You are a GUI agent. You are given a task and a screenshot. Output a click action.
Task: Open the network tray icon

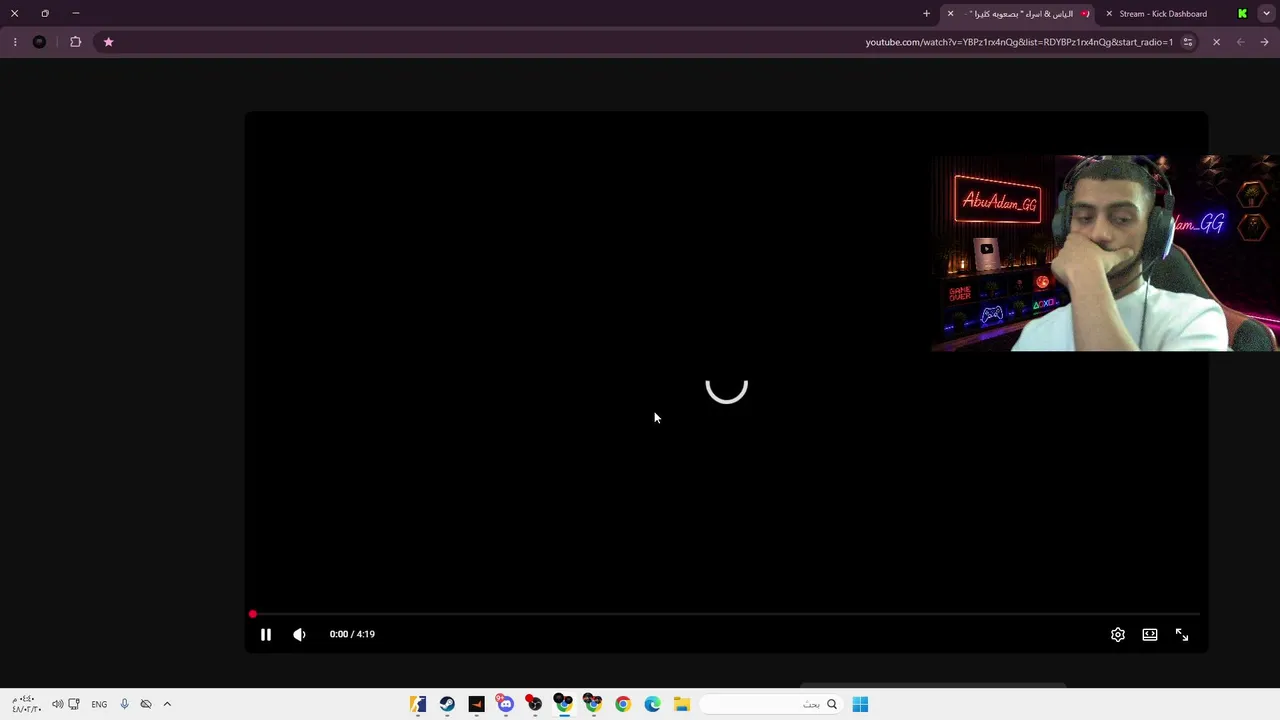[74, 704]
